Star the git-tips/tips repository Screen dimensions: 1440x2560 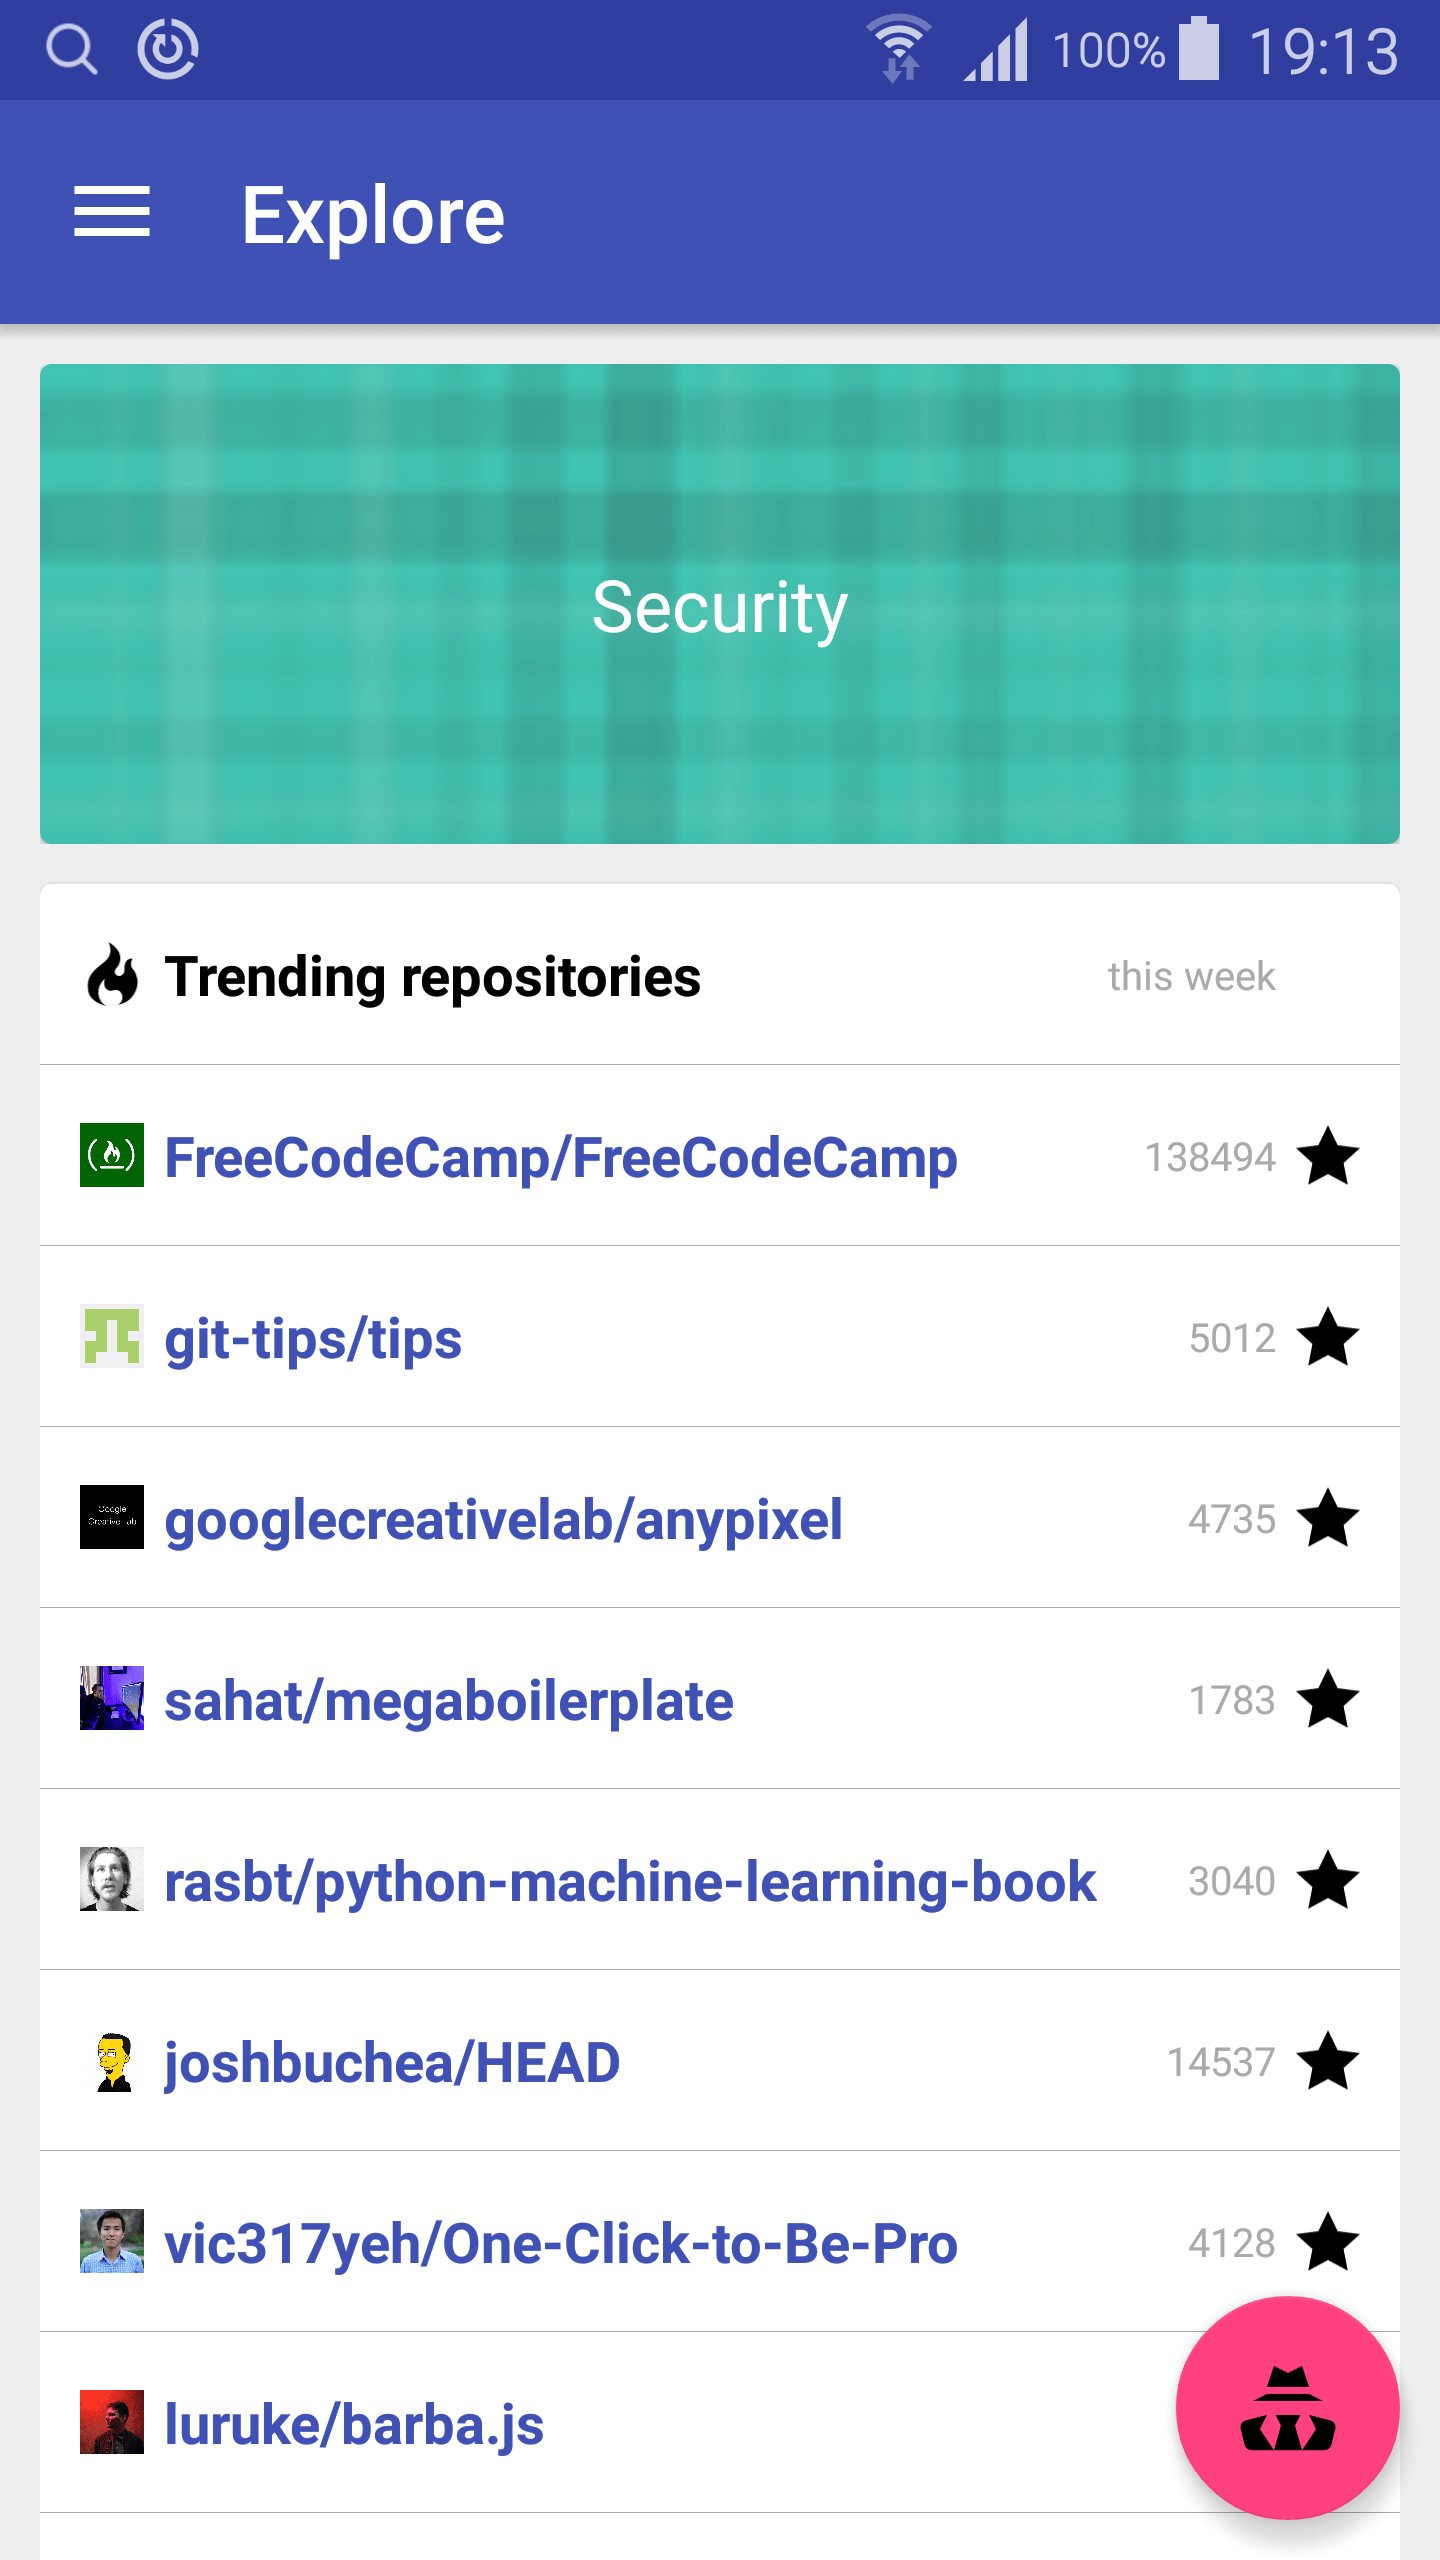[1328, 1337]
